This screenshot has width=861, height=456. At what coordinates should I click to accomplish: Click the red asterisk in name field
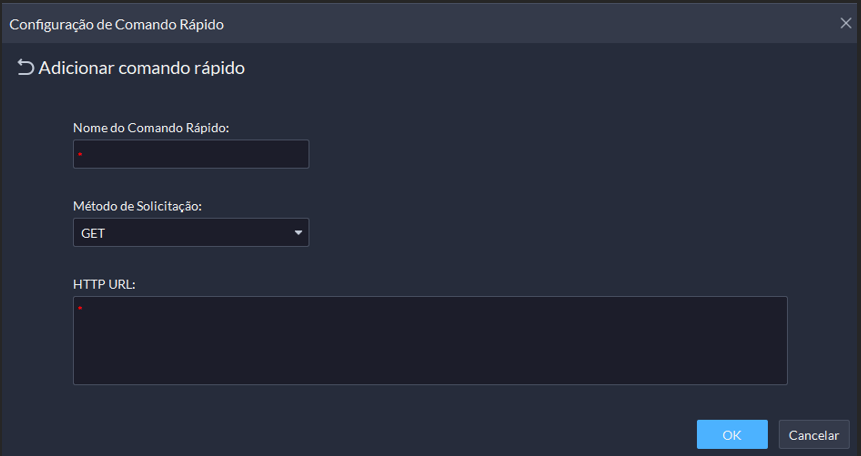(80, 155)
